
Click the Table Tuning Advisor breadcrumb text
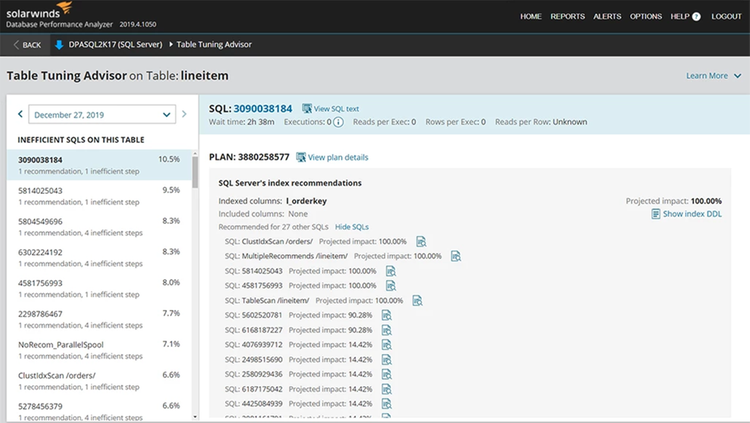coord(214,45)
